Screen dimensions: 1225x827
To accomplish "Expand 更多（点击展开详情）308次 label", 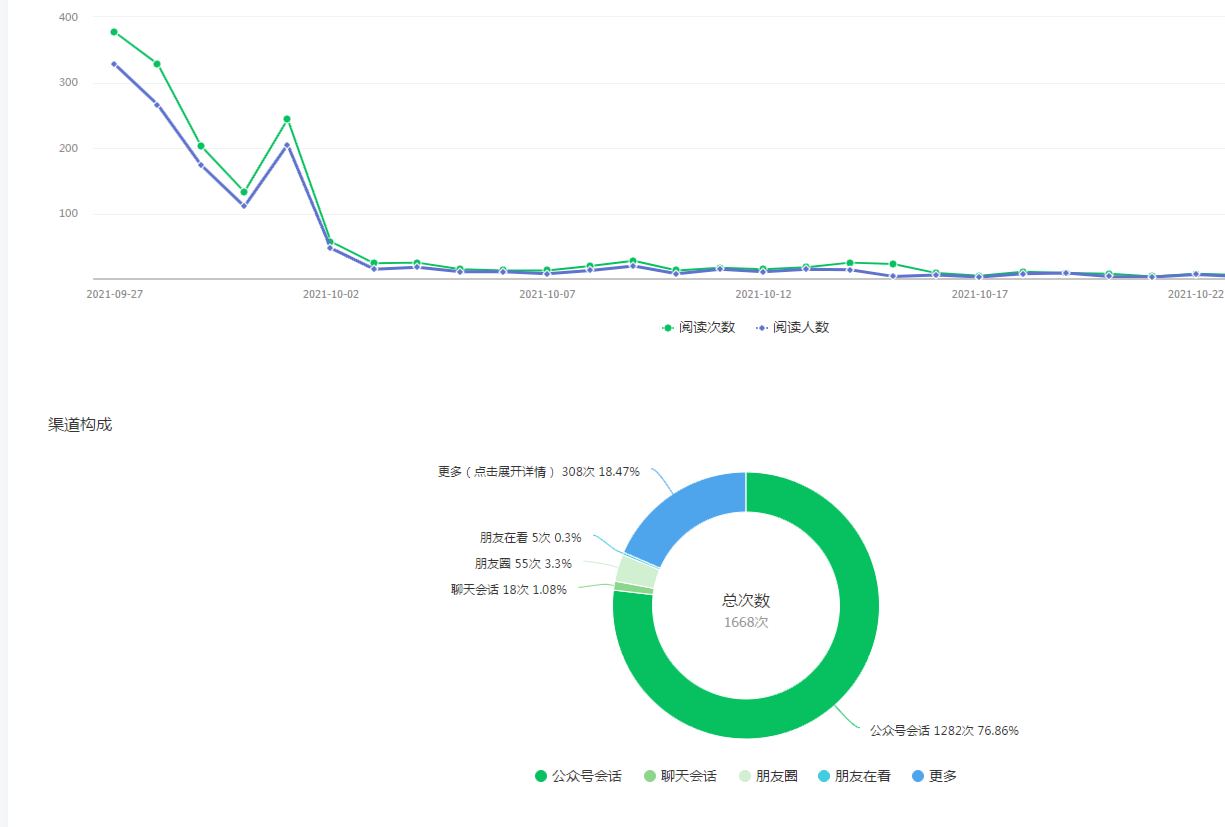I will [x=538, y=472].
